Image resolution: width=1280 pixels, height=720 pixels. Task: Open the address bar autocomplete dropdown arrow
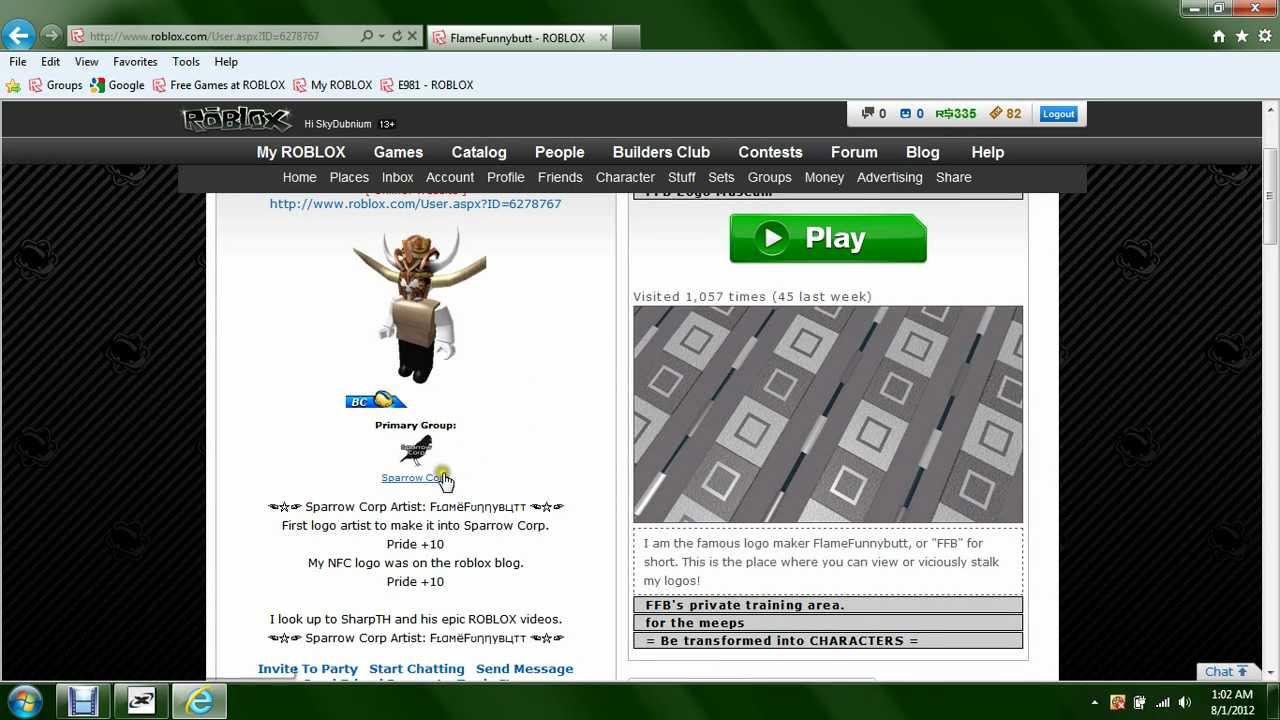click(x=381, y=36)
